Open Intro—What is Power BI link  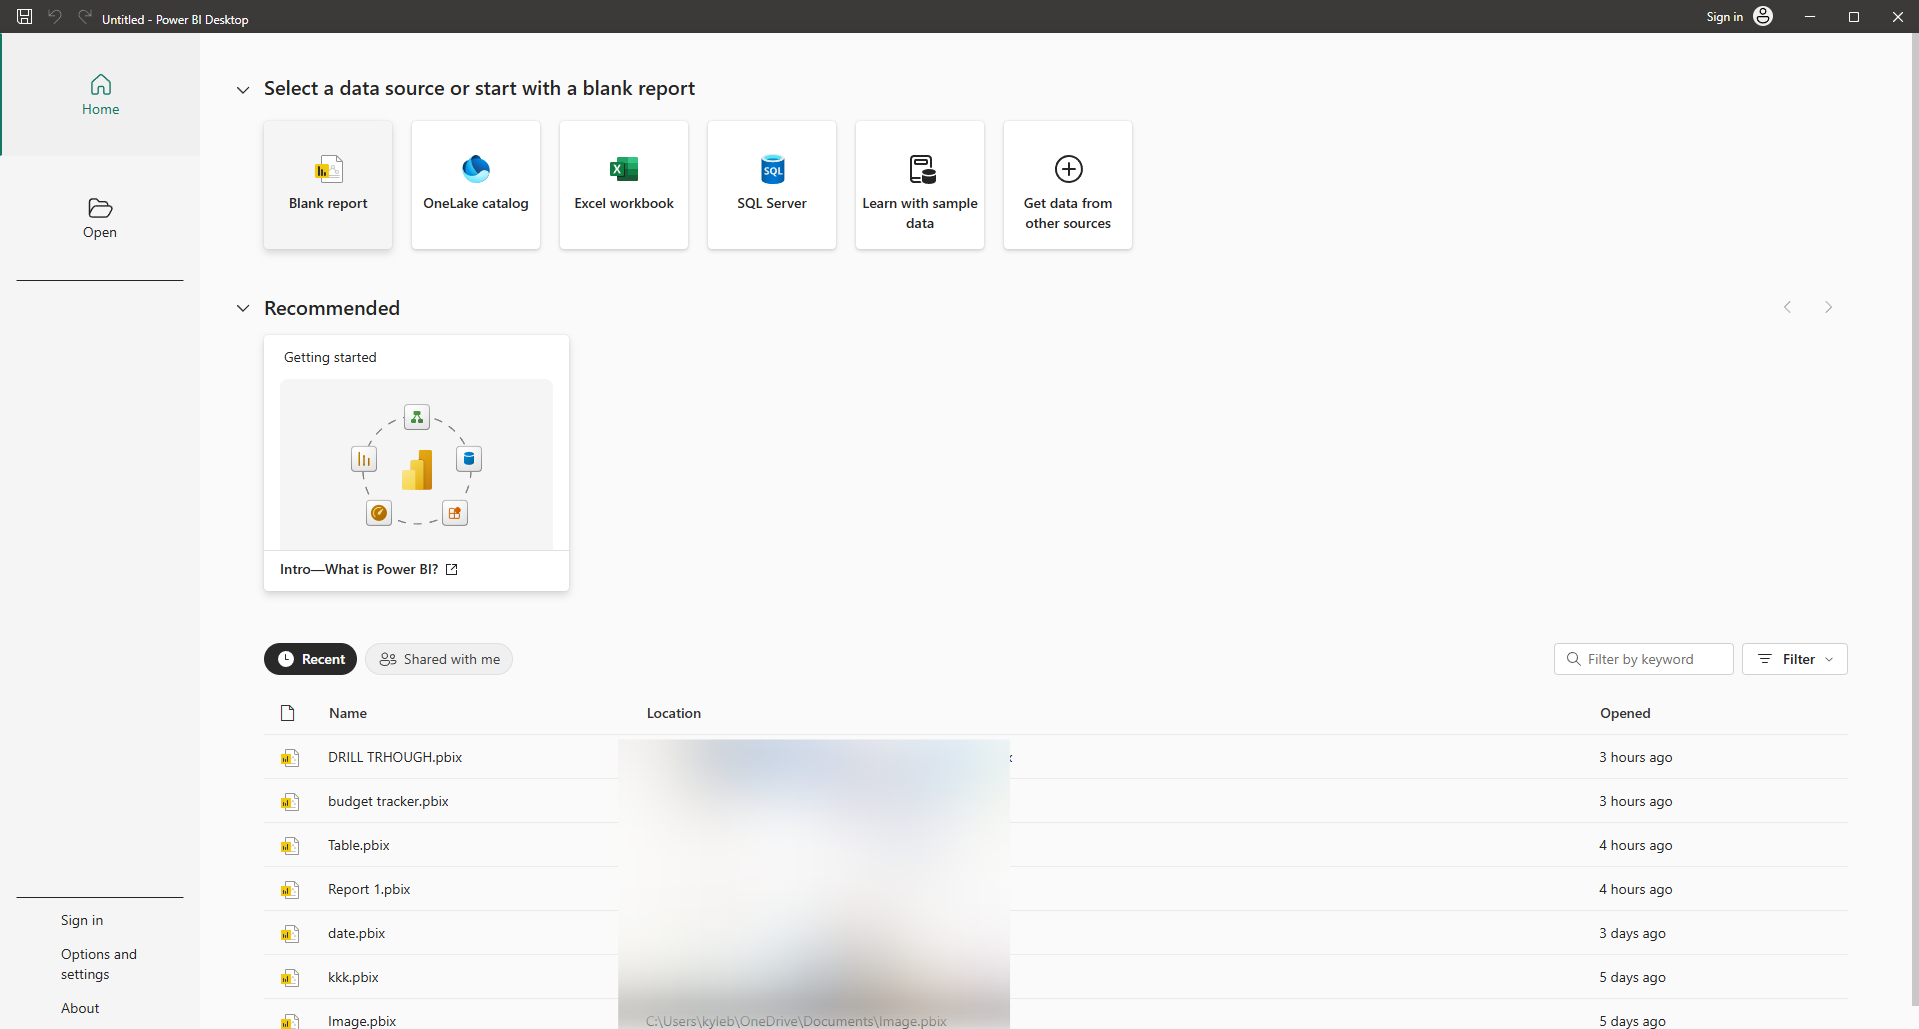click(368, 569)
